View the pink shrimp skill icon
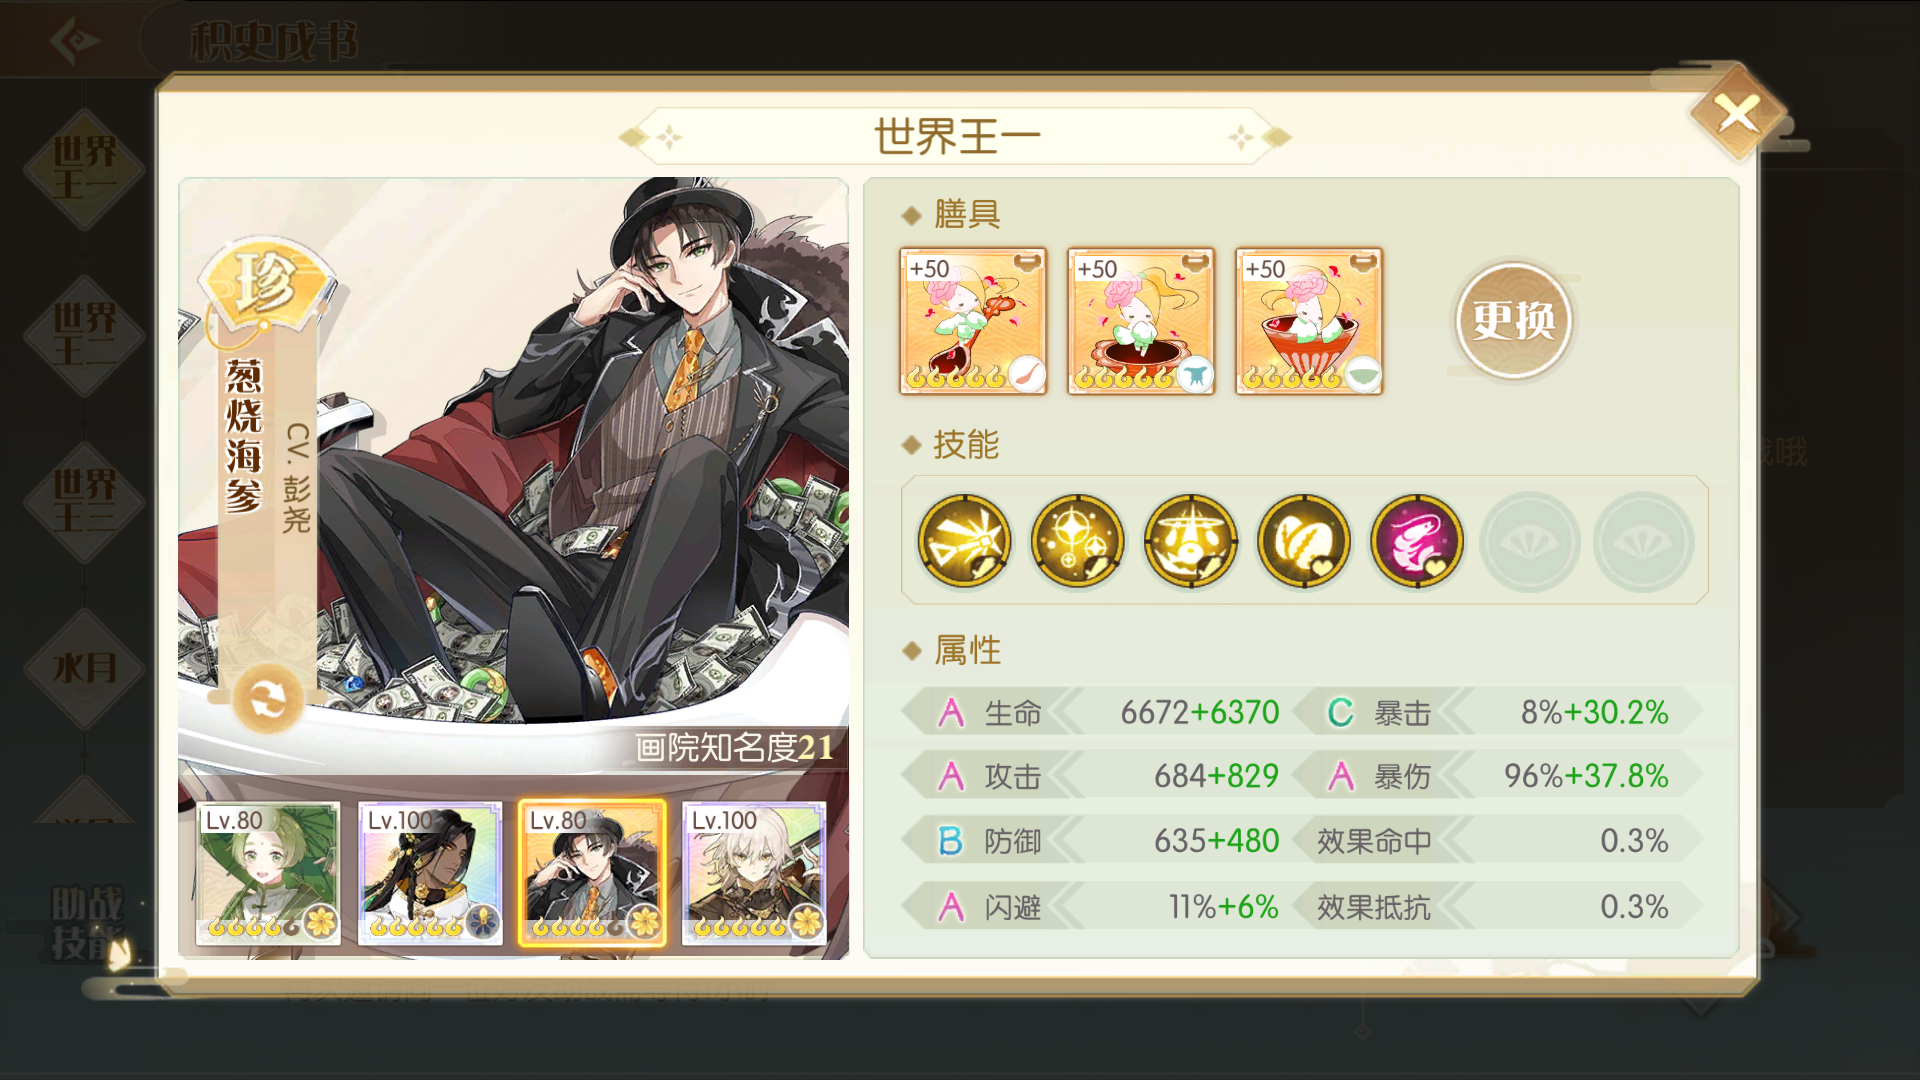 1416,541
